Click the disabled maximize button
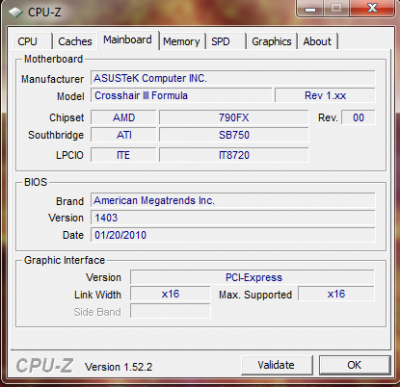The height and width of the screenshot is (387, 400). tap(336, 8)
